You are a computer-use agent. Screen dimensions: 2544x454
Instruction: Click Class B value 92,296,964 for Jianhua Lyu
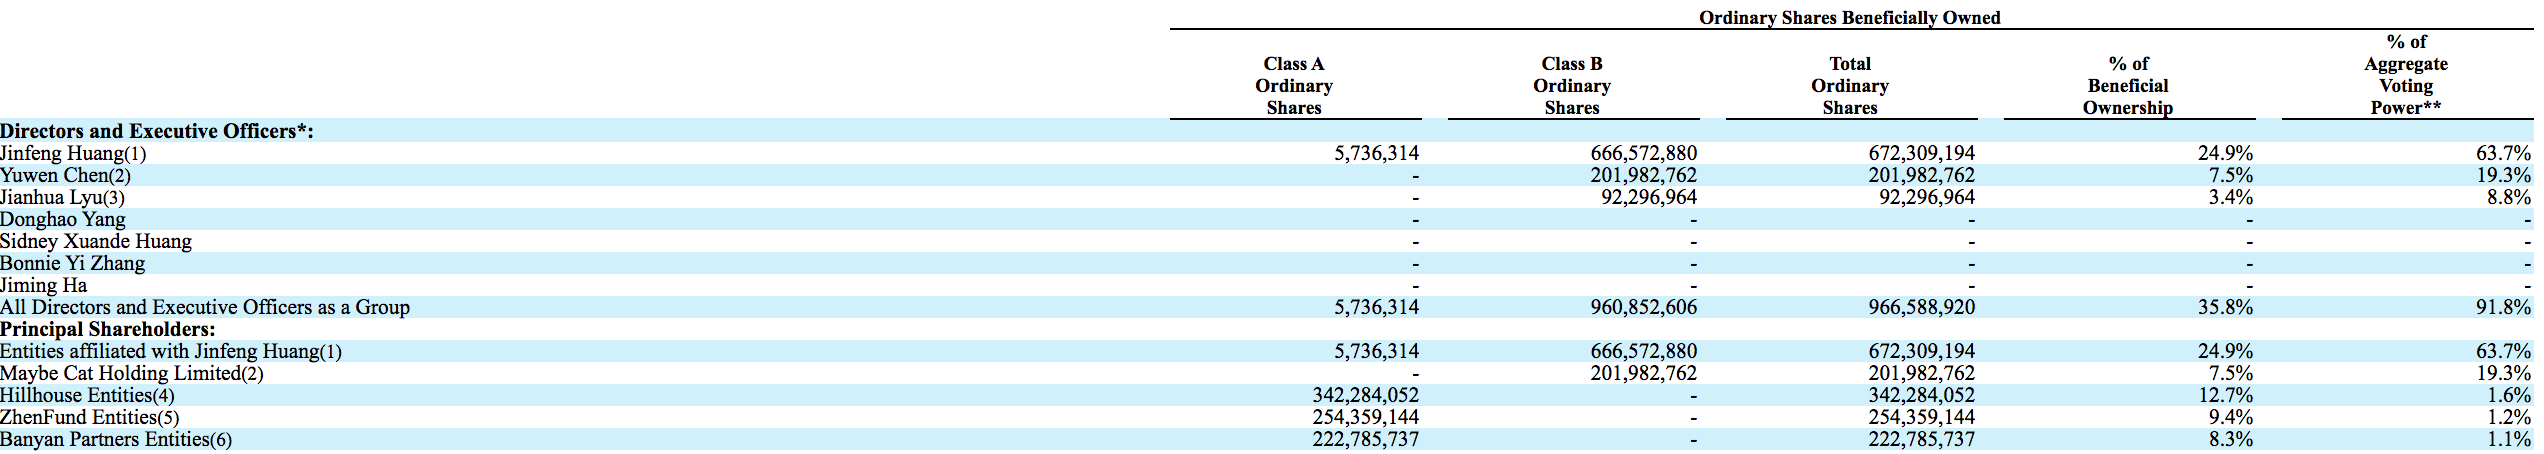click(x=1649, y=197)
